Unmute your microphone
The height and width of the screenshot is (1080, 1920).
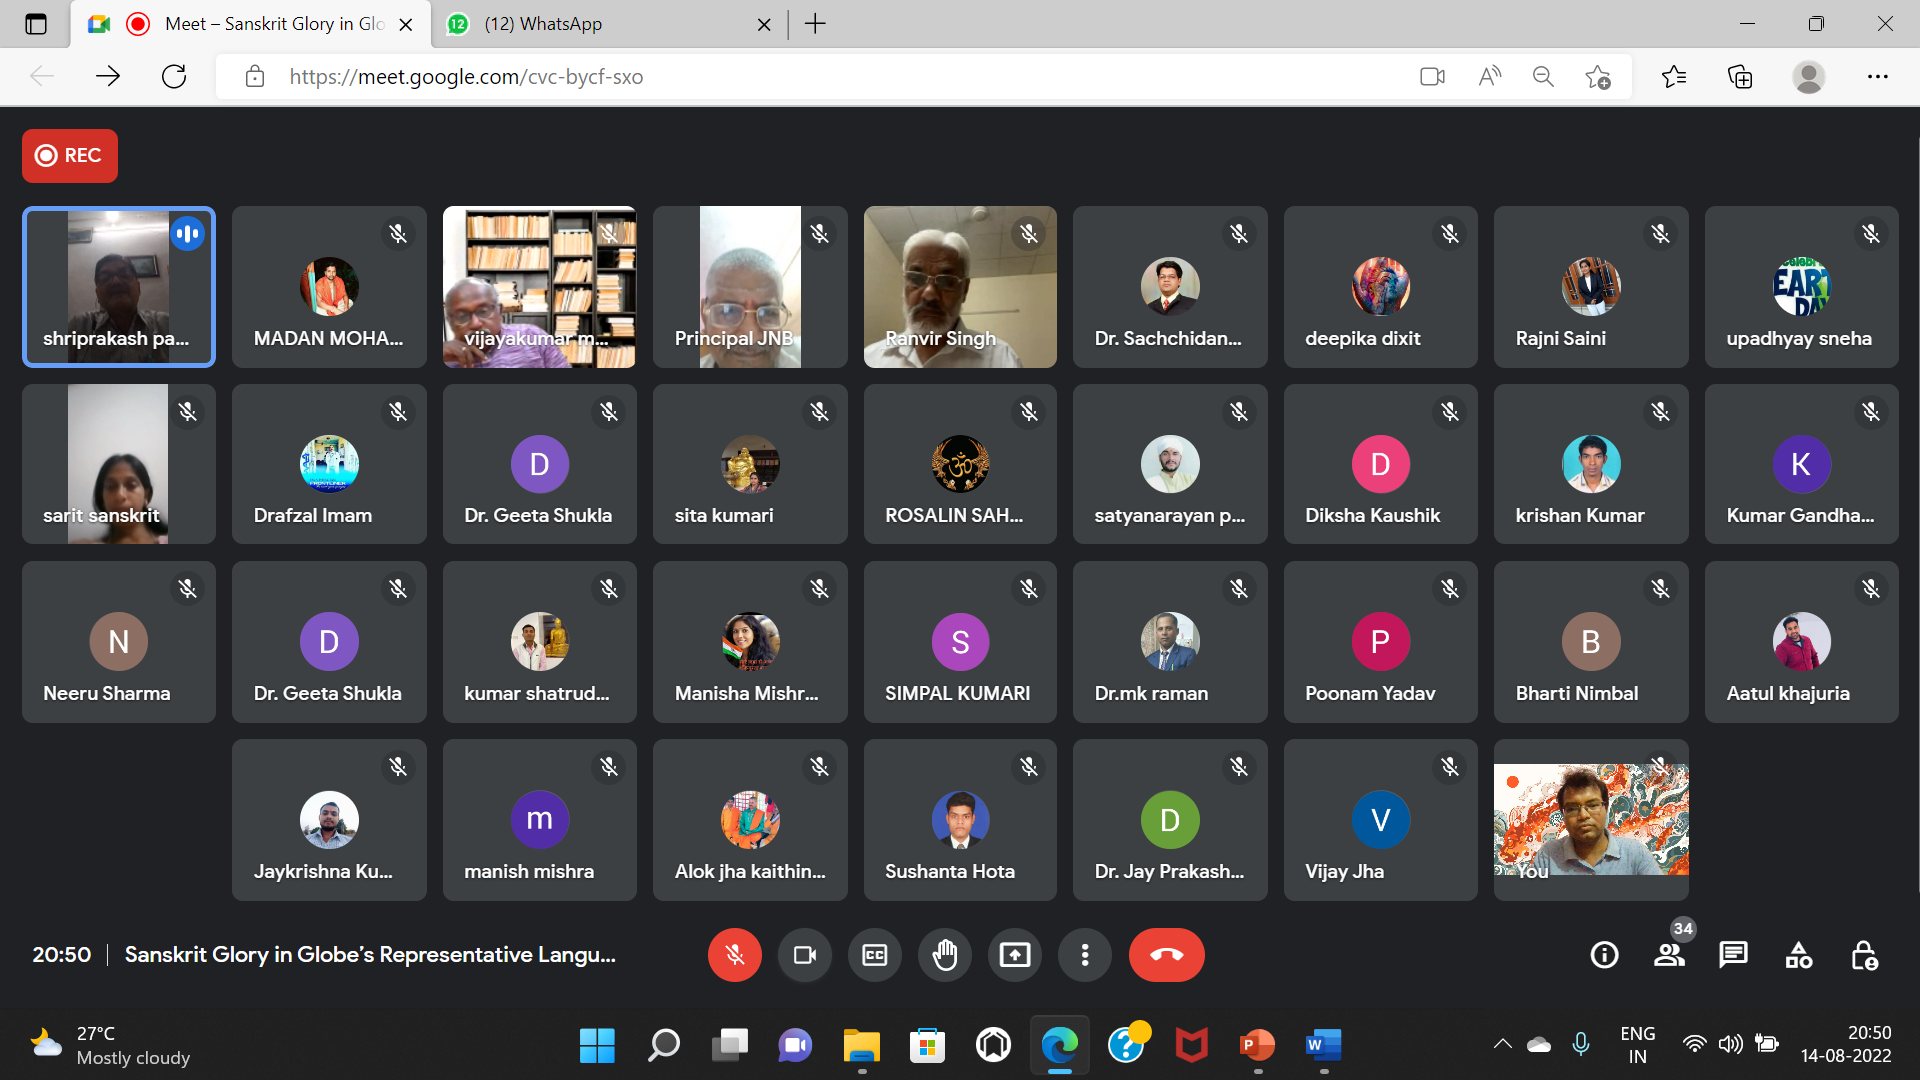click(x=734, y=955)
